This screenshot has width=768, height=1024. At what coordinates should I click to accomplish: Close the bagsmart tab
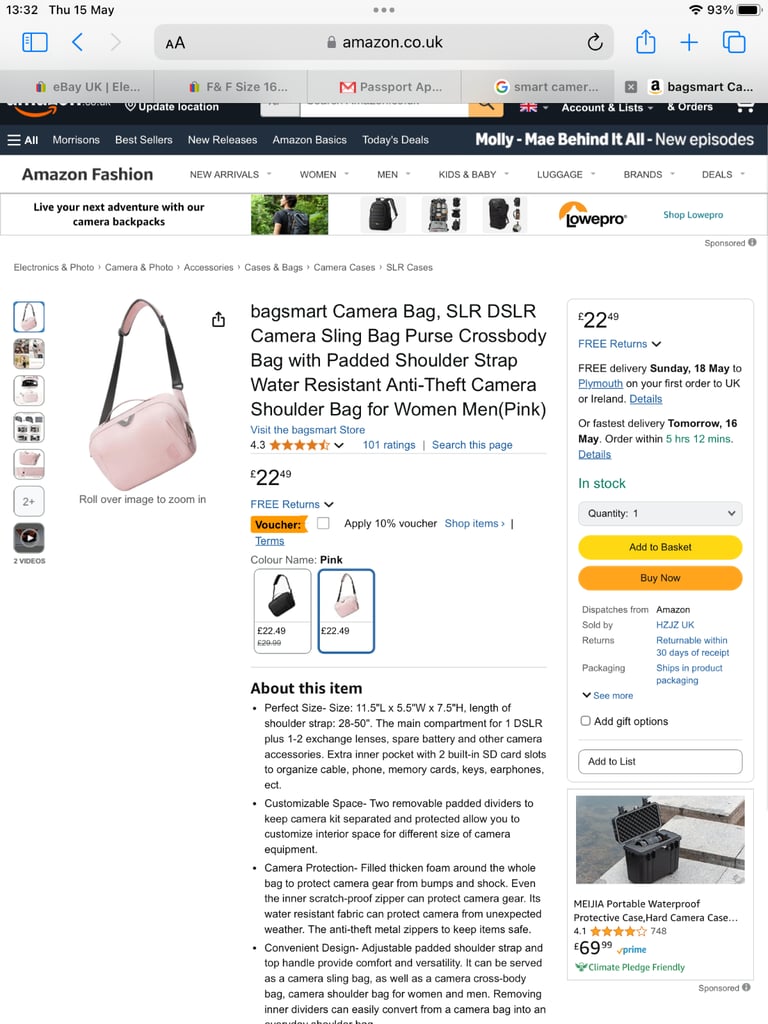pos(630,87)
